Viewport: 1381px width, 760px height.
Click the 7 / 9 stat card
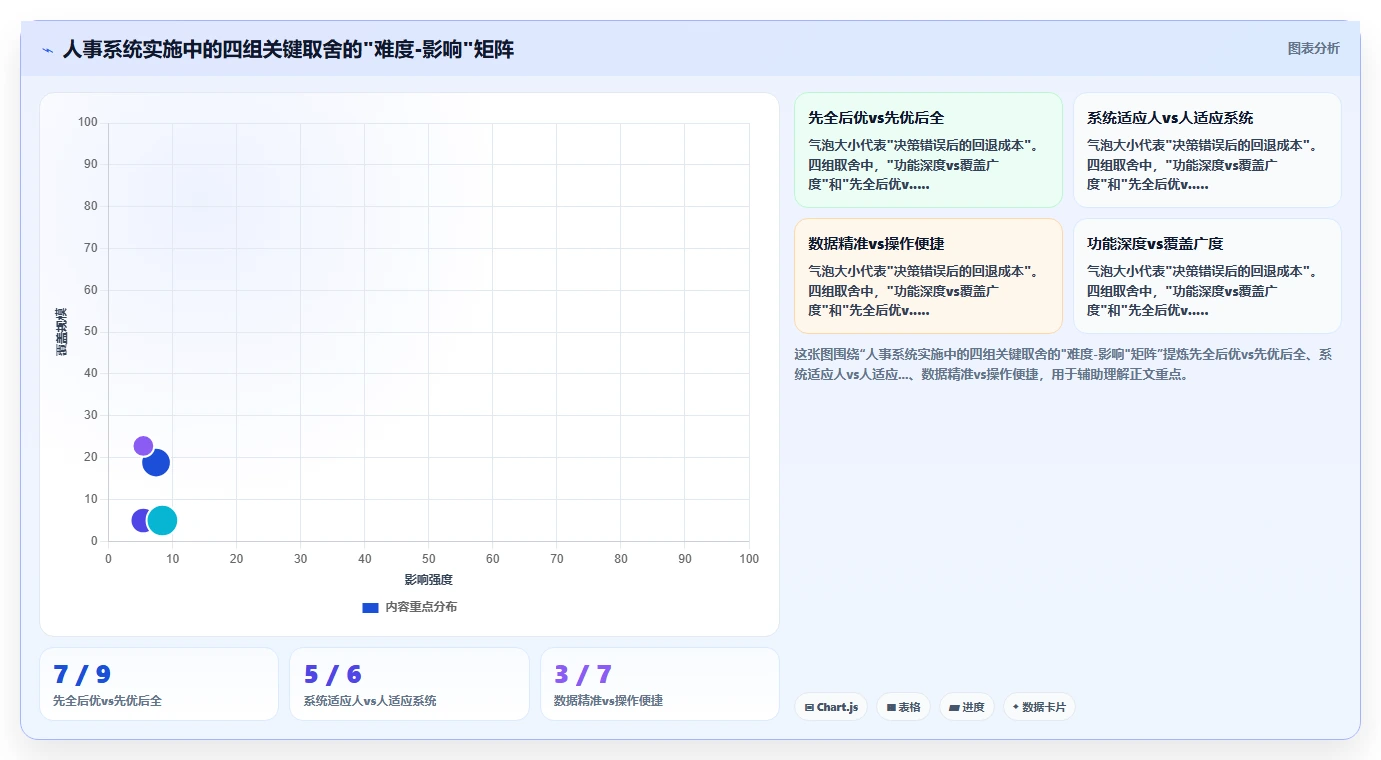tap(159, 684)
